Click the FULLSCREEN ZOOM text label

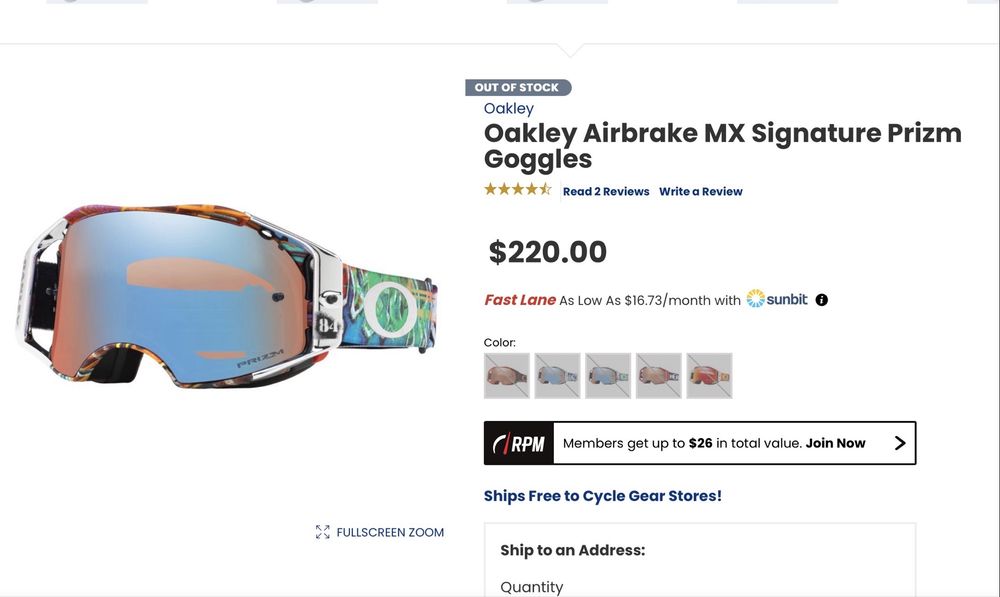coord(390,532)
